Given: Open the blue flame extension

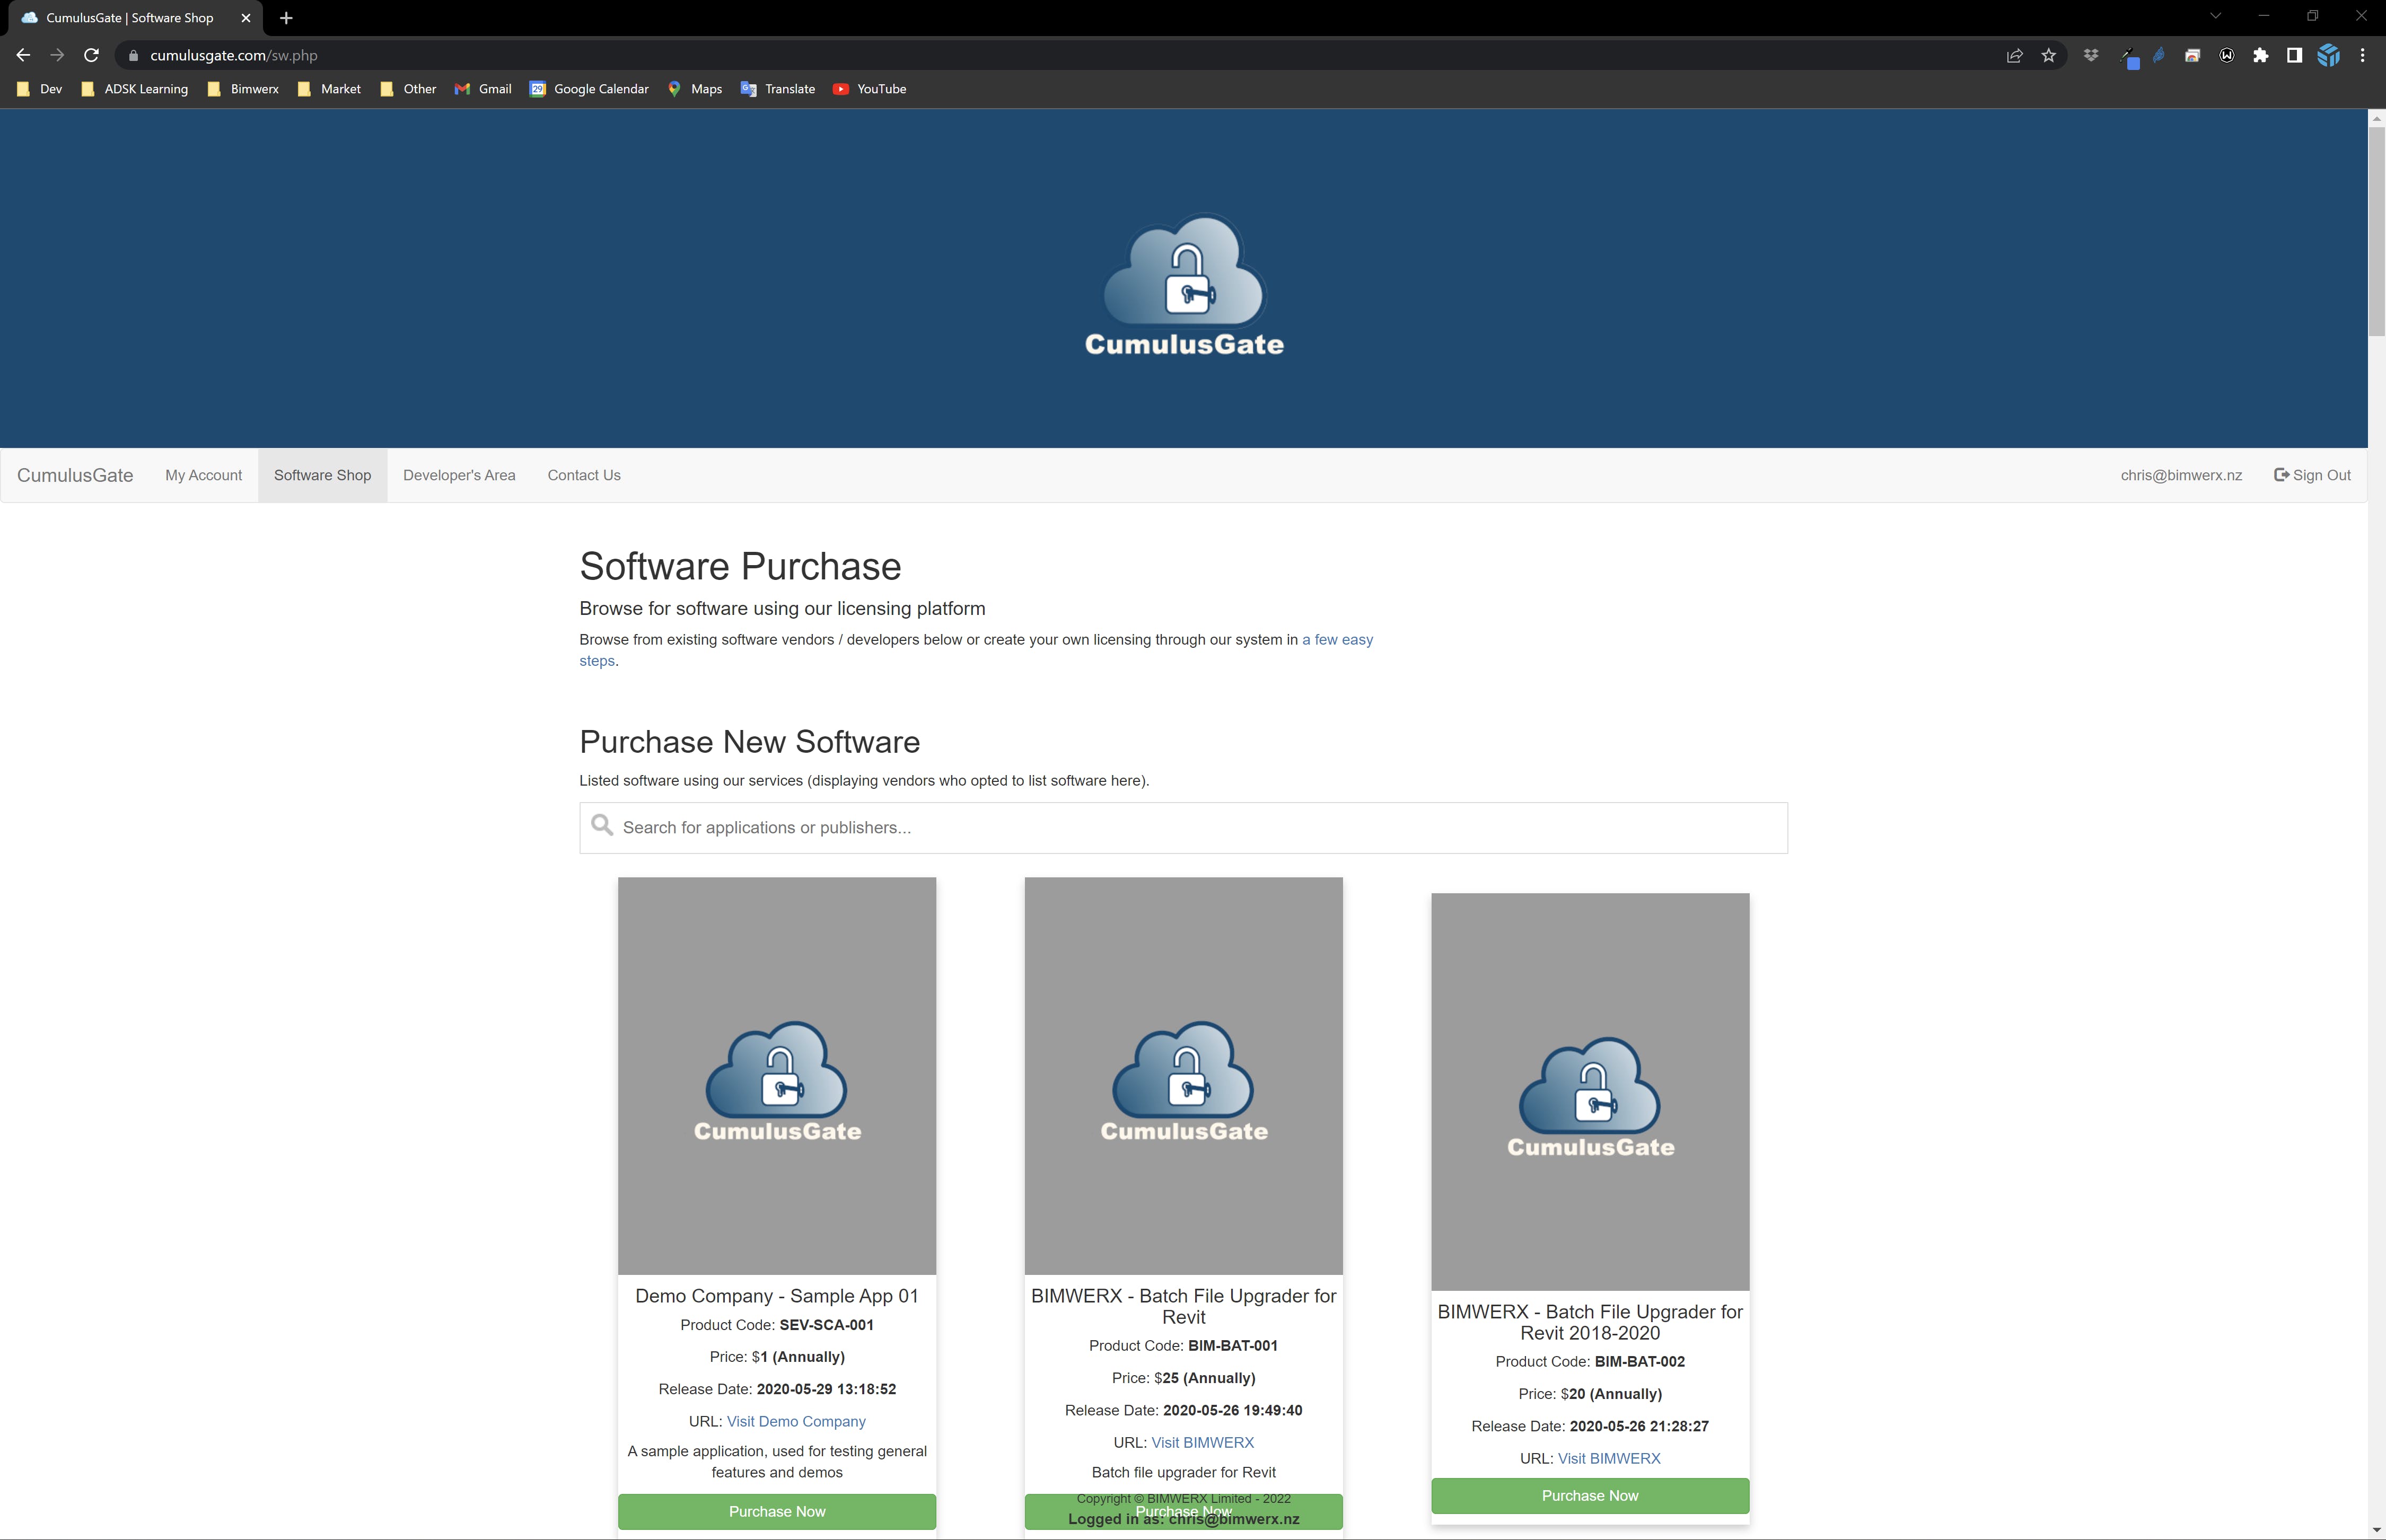Looking at the screenshot, I should [x=2159, y=56].
